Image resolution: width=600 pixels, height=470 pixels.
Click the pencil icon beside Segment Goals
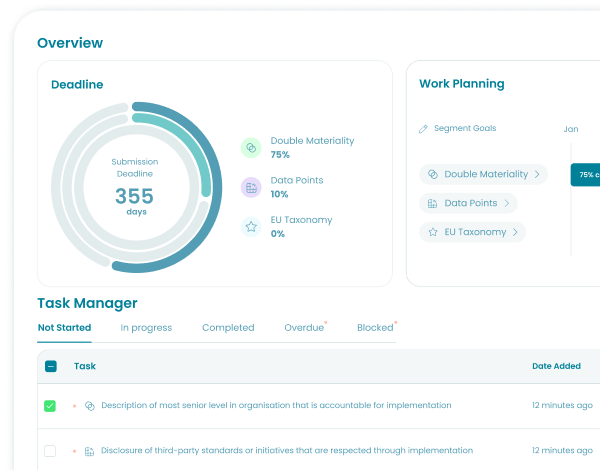point(423,129)
